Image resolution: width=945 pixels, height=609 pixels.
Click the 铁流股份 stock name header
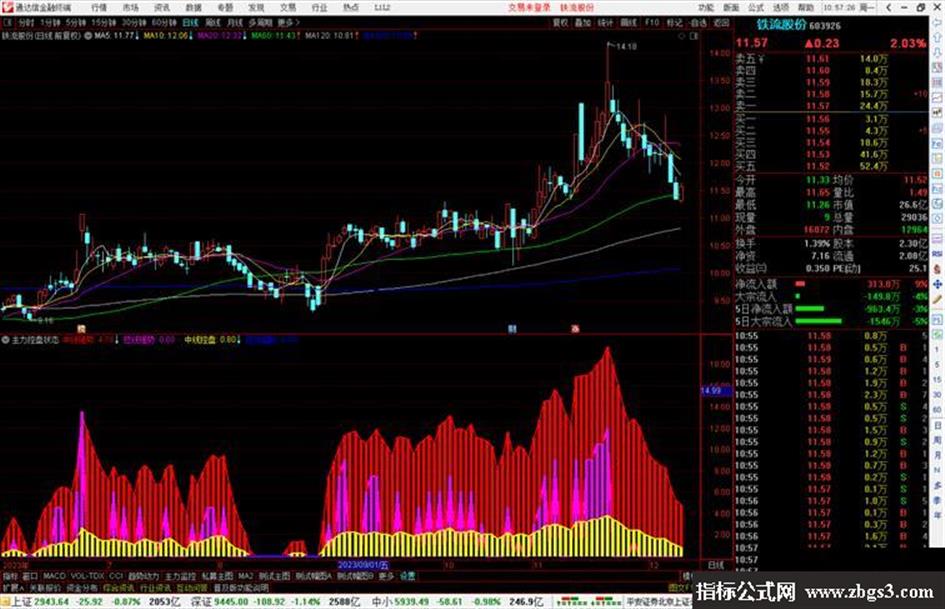click(782, 25)
